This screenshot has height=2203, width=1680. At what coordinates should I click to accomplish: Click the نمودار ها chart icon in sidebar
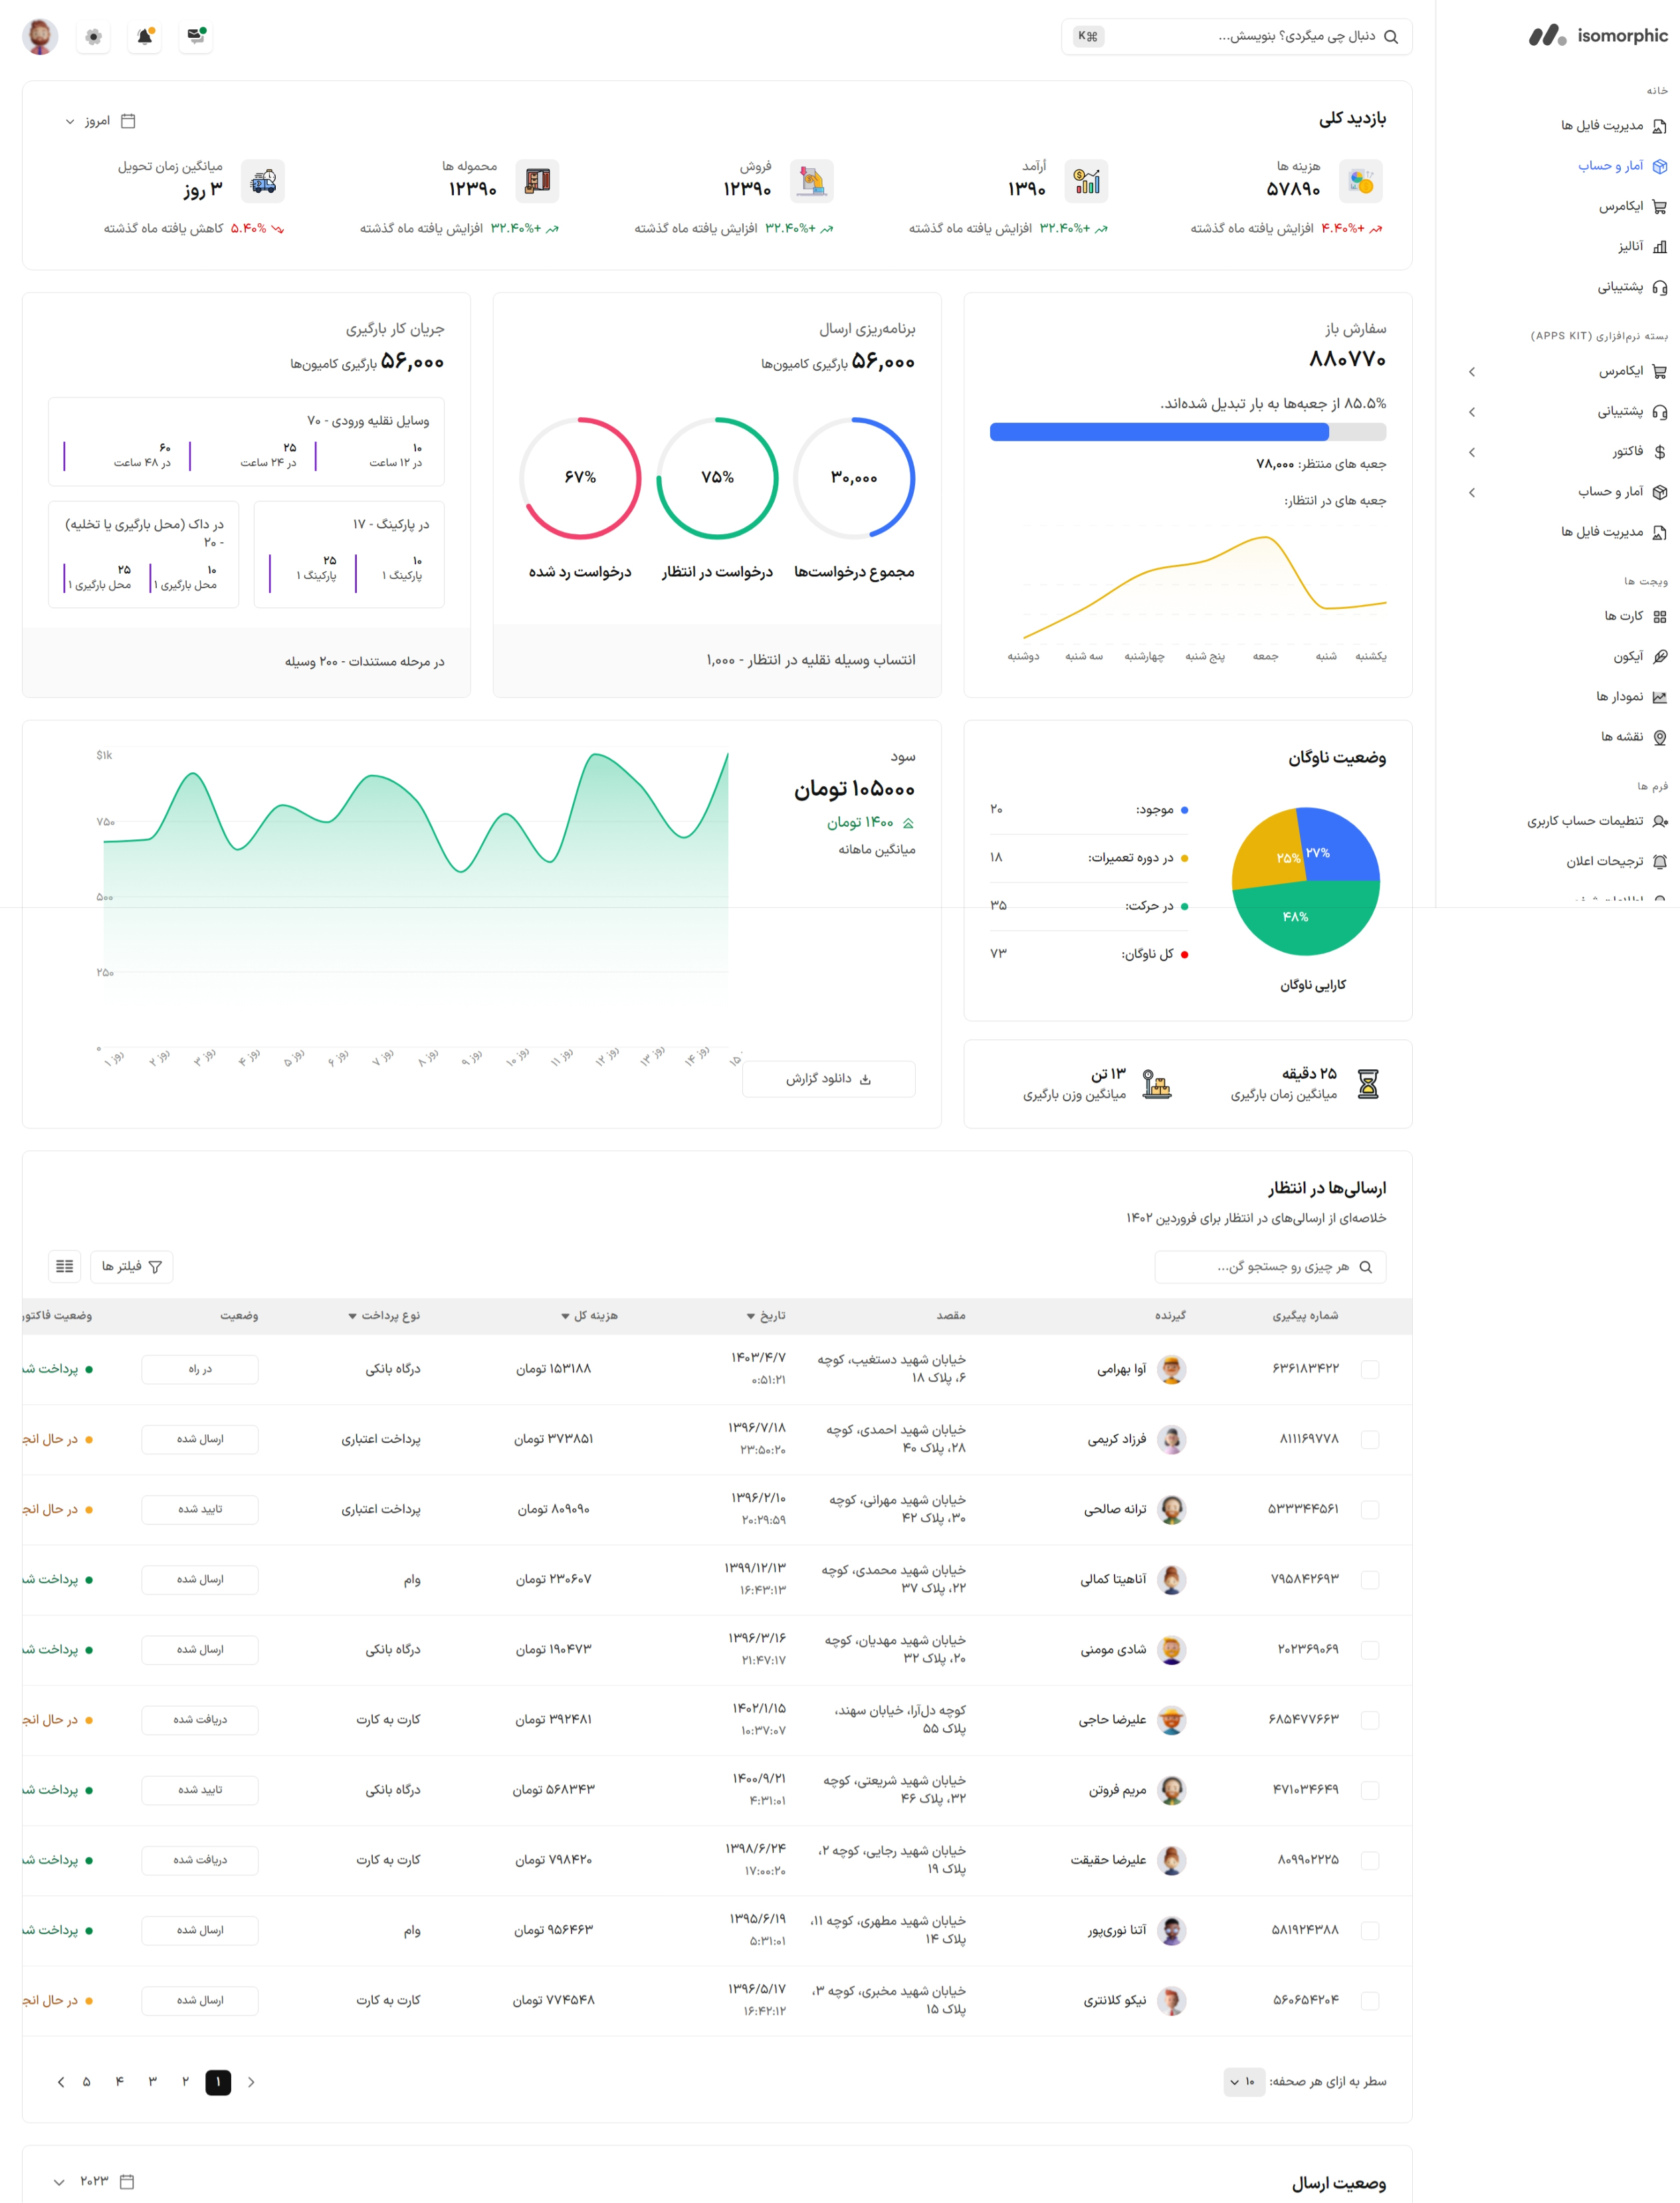pyautogui.click(x=1659, y=697)
